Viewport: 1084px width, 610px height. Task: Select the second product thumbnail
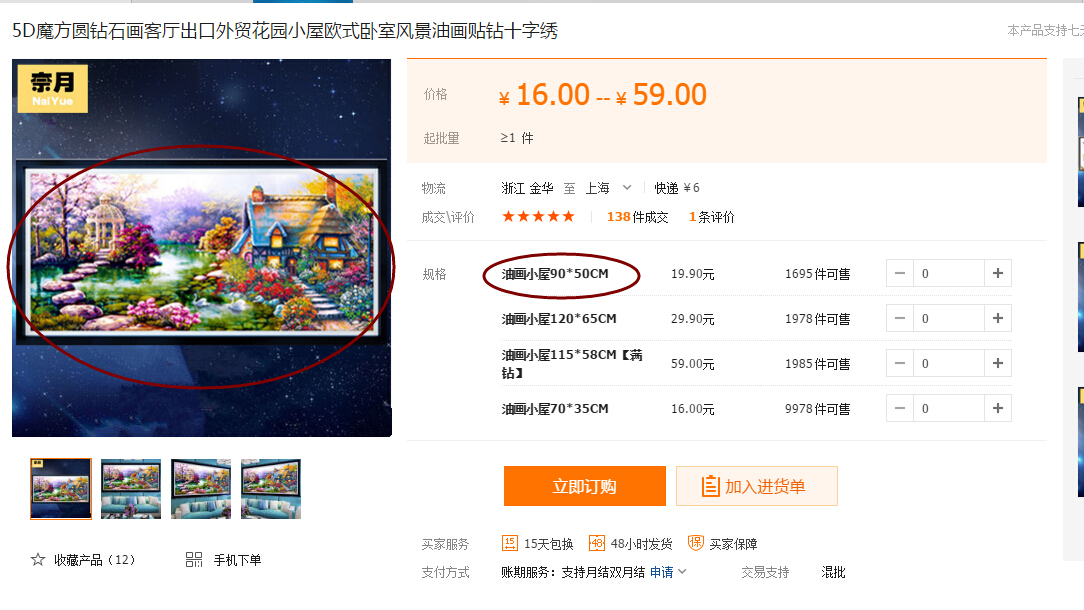point(131,488)
